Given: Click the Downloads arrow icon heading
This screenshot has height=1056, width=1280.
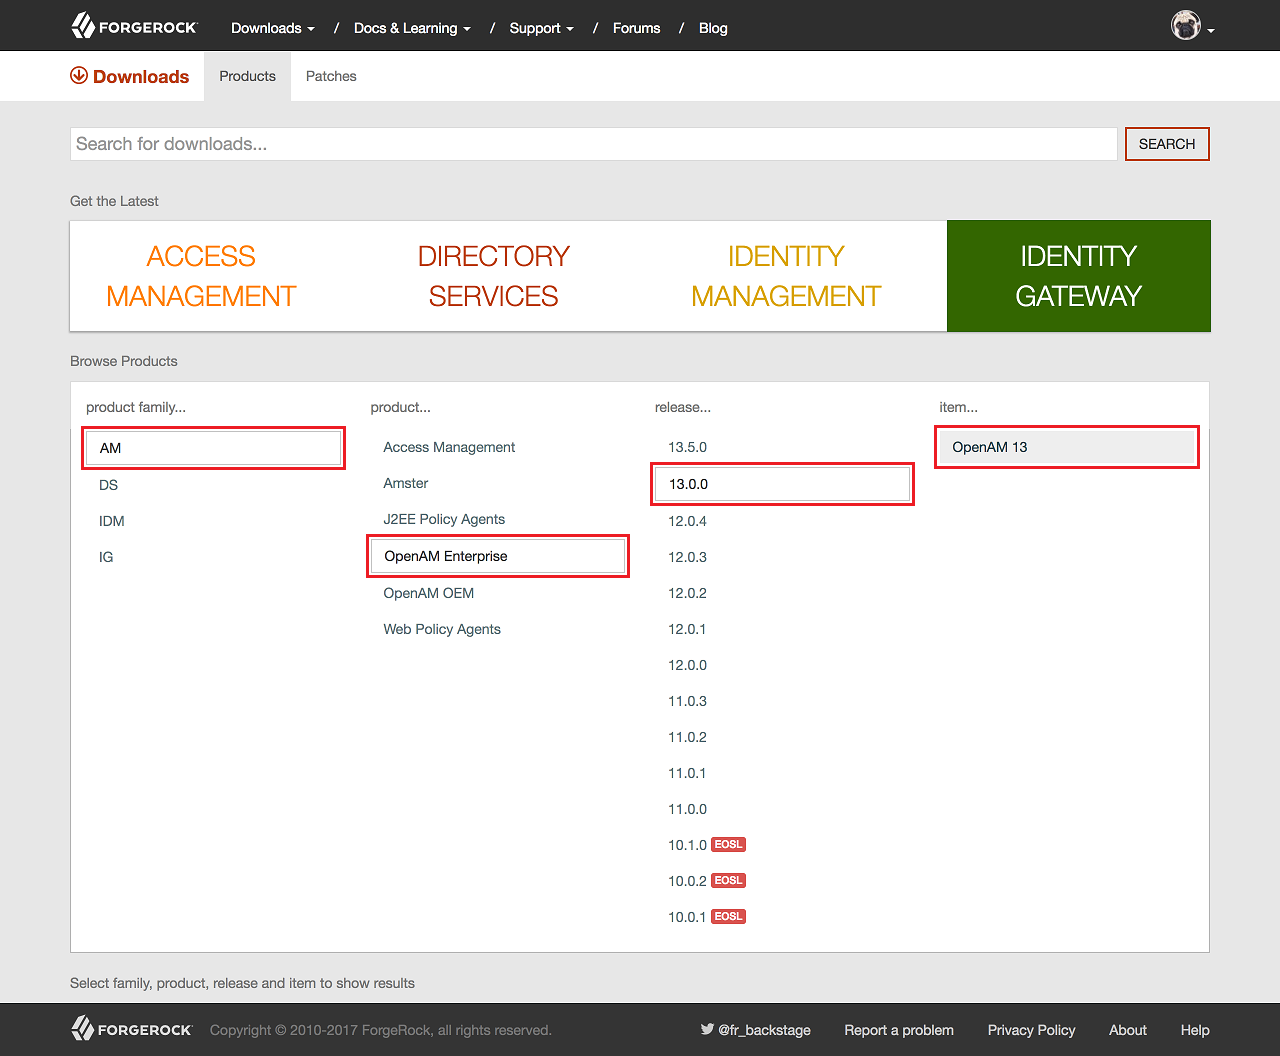Looking at the screenshot, I should point(130,76).
